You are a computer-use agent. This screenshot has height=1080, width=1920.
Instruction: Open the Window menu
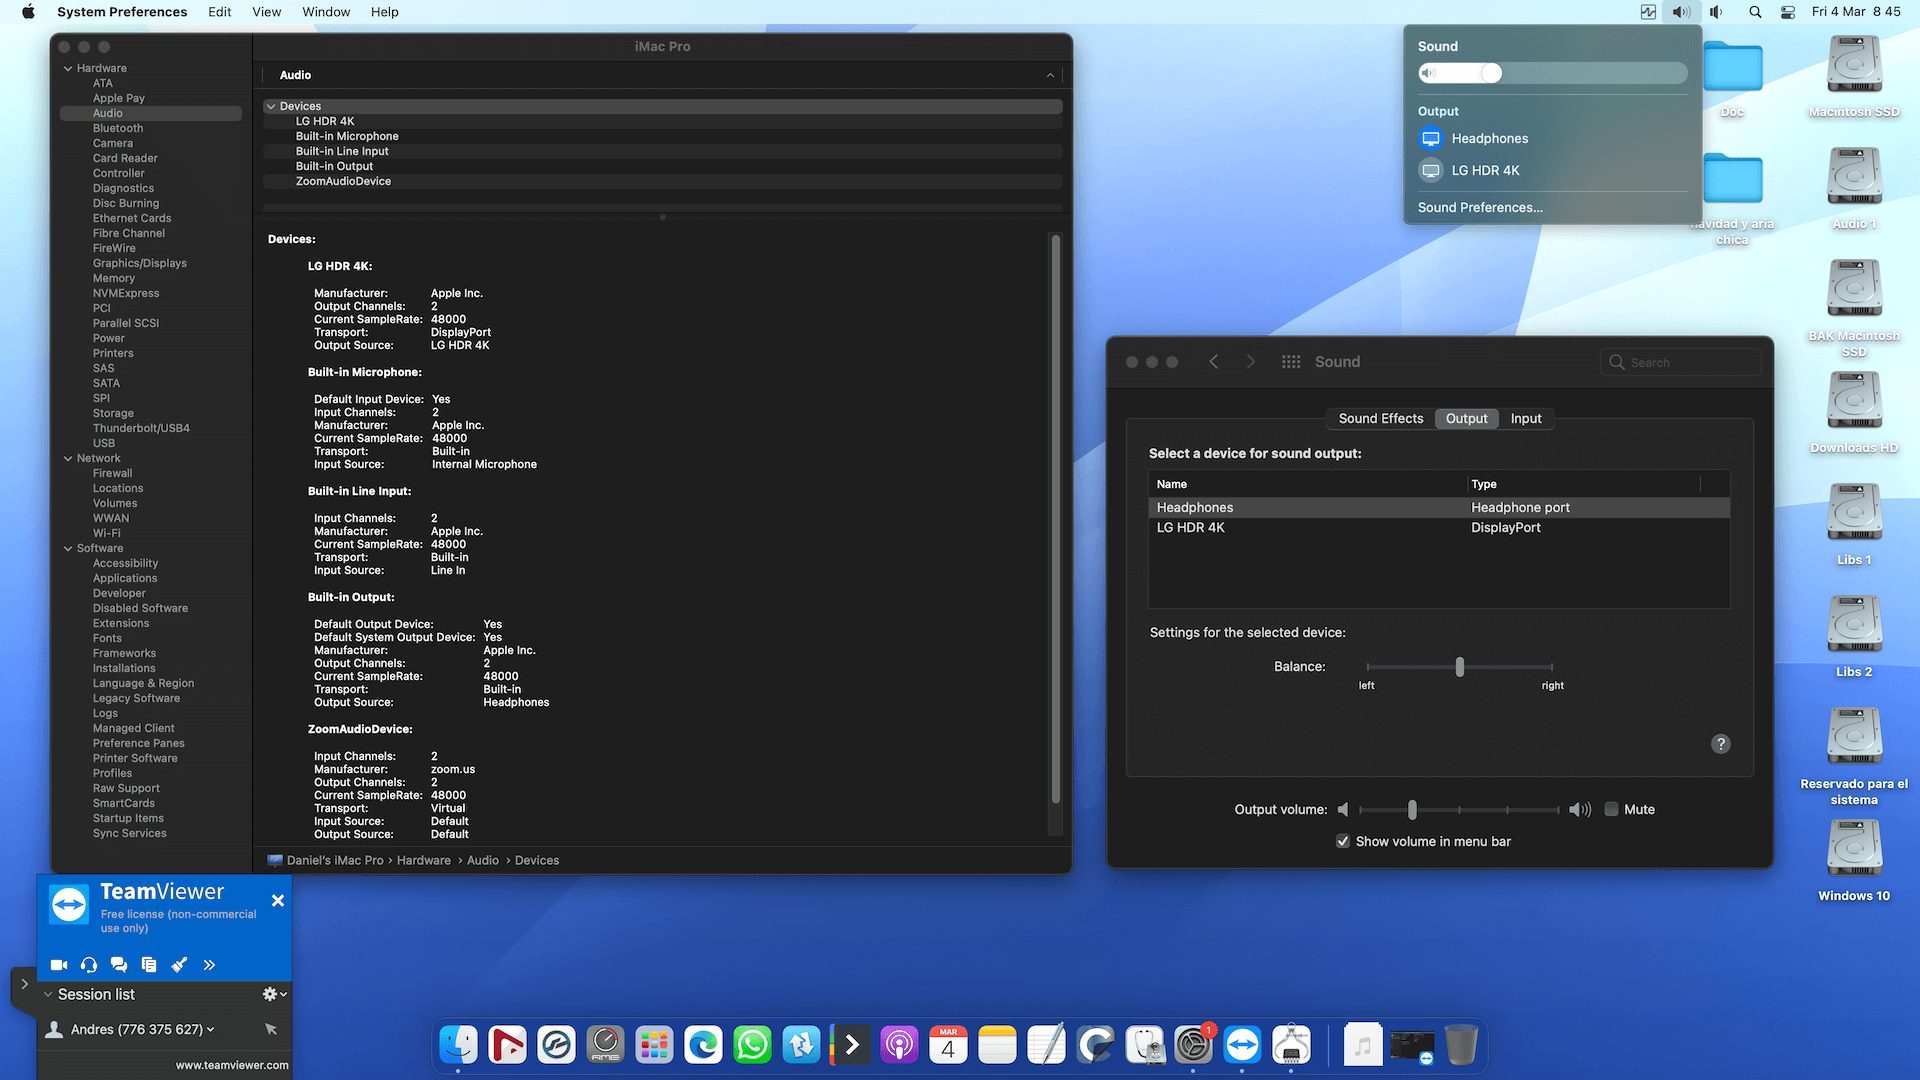coord(326,12)
